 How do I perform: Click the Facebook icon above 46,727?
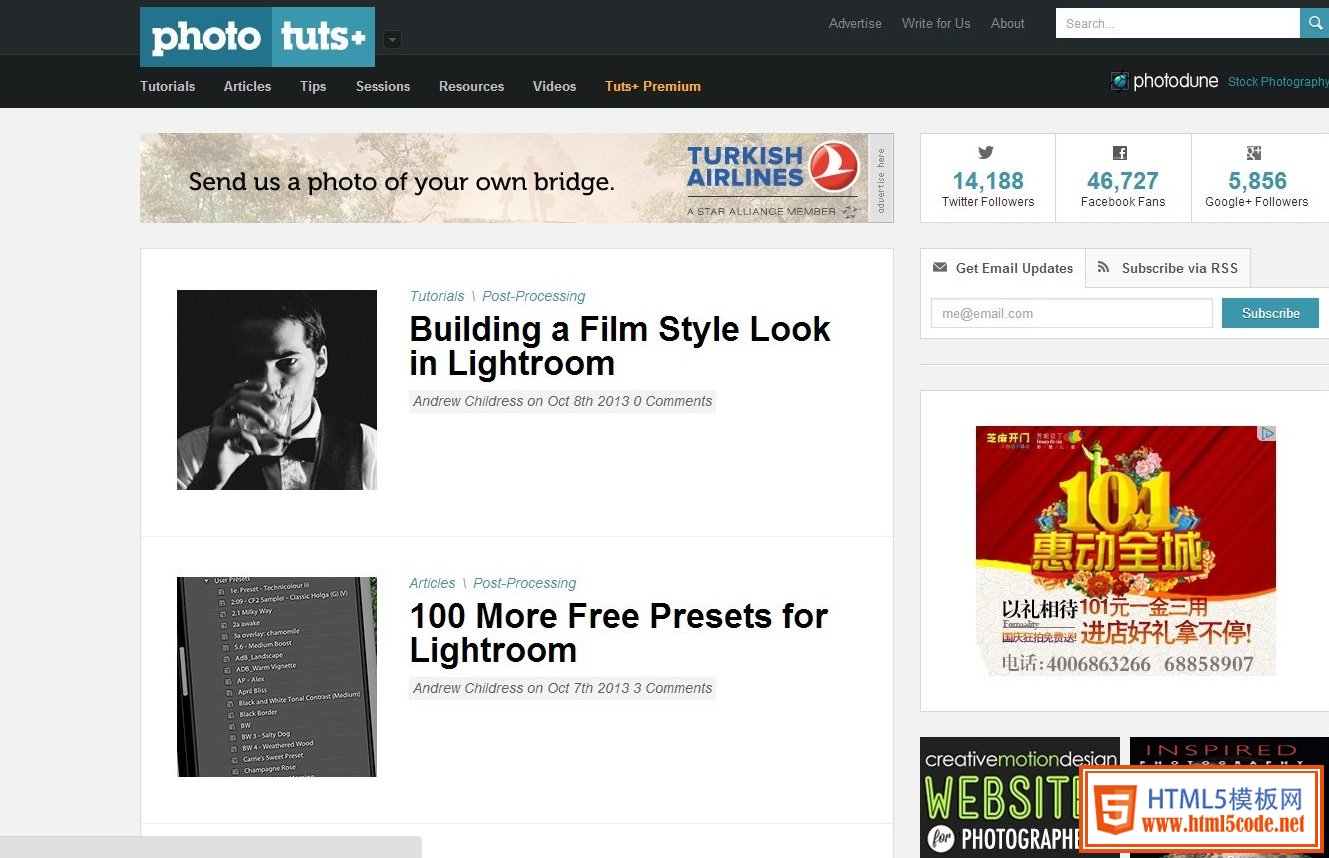click(x=1120, y=153)
